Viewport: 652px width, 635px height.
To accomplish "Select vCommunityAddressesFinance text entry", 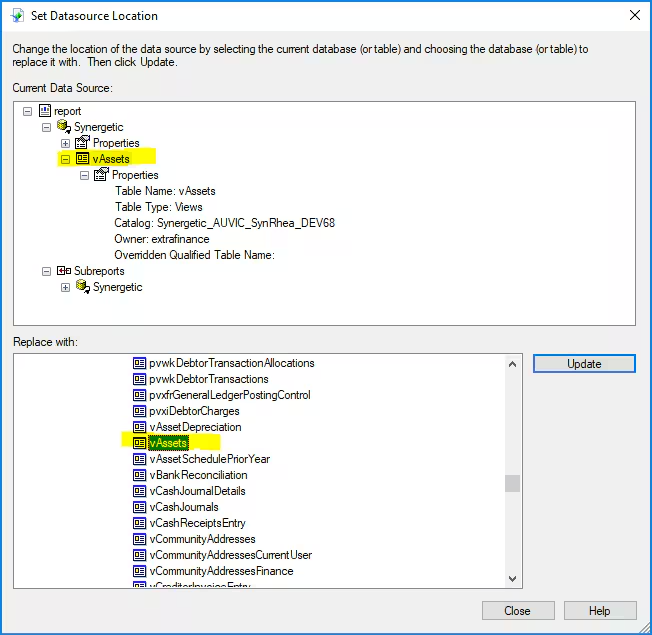I will tap(221, 571).
